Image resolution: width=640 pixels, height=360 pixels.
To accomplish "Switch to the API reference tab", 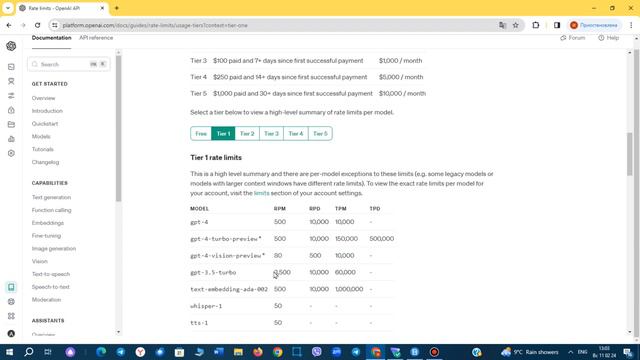I will (96, 38).
